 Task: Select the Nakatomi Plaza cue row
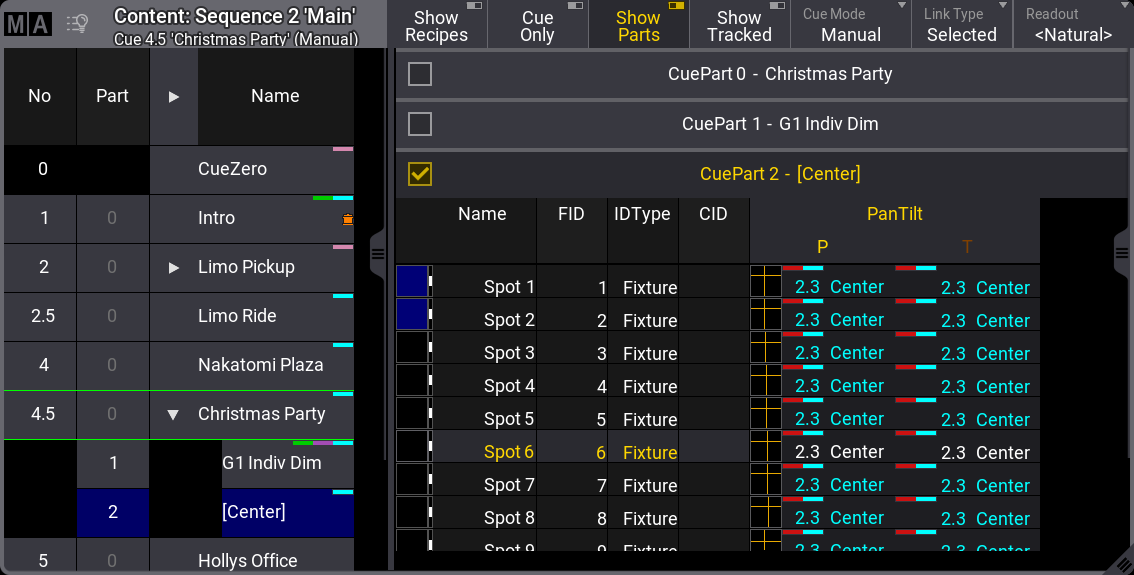260,365
